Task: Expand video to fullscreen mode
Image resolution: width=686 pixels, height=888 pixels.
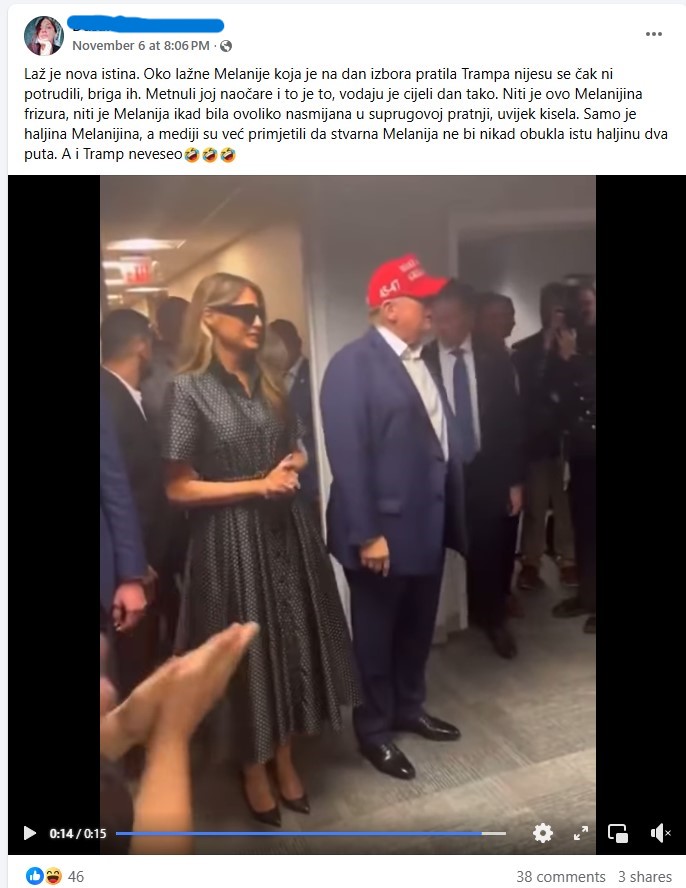Action: click(581, 833)
